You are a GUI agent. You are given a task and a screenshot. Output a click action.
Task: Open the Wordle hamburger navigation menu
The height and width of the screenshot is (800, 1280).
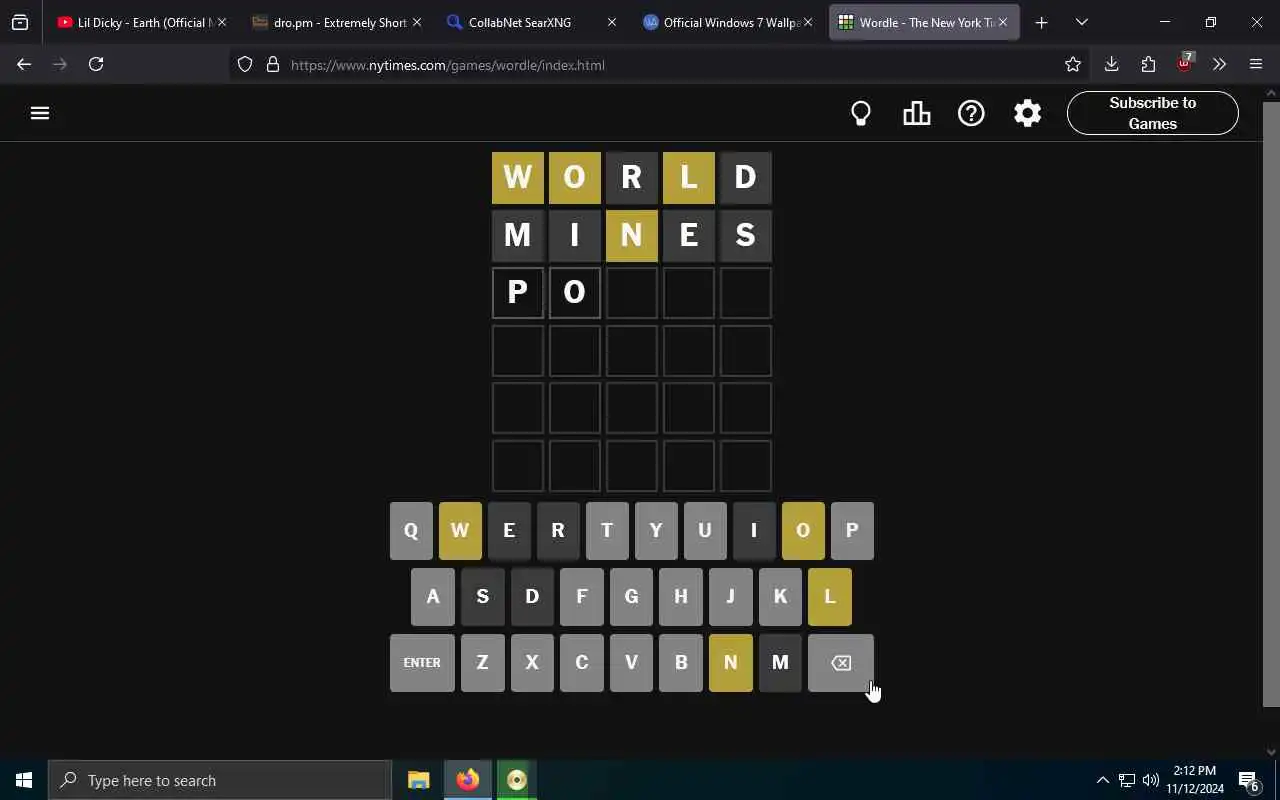(x=40, y=113)
